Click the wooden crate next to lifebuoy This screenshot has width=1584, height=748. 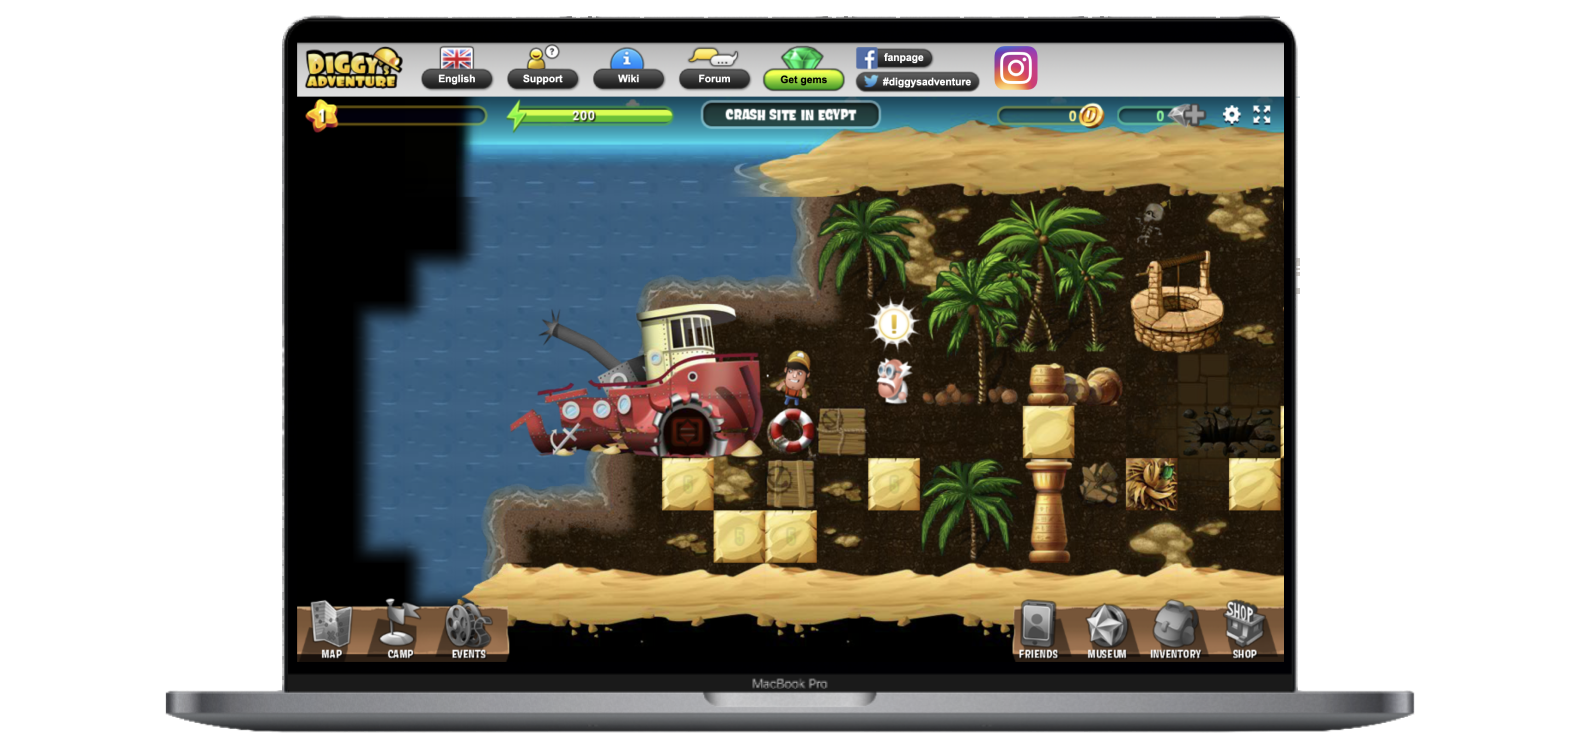point(842,431)
